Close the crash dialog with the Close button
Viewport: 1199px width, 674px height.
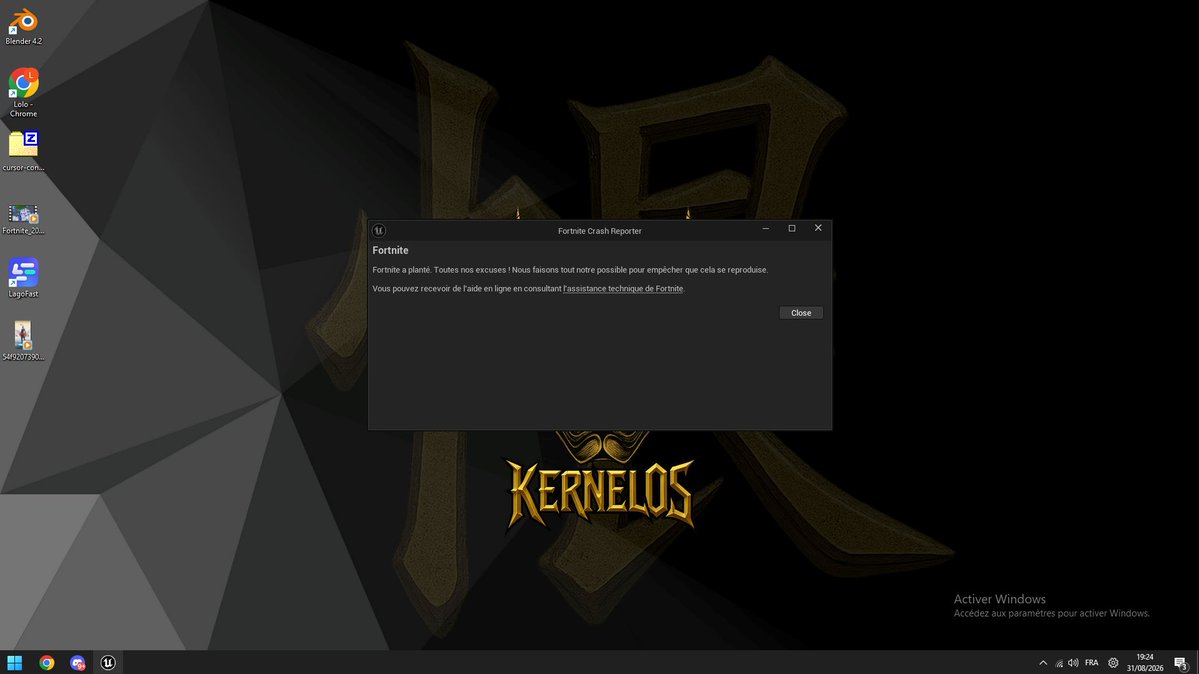pyautogui.click(x=801, y=313)
